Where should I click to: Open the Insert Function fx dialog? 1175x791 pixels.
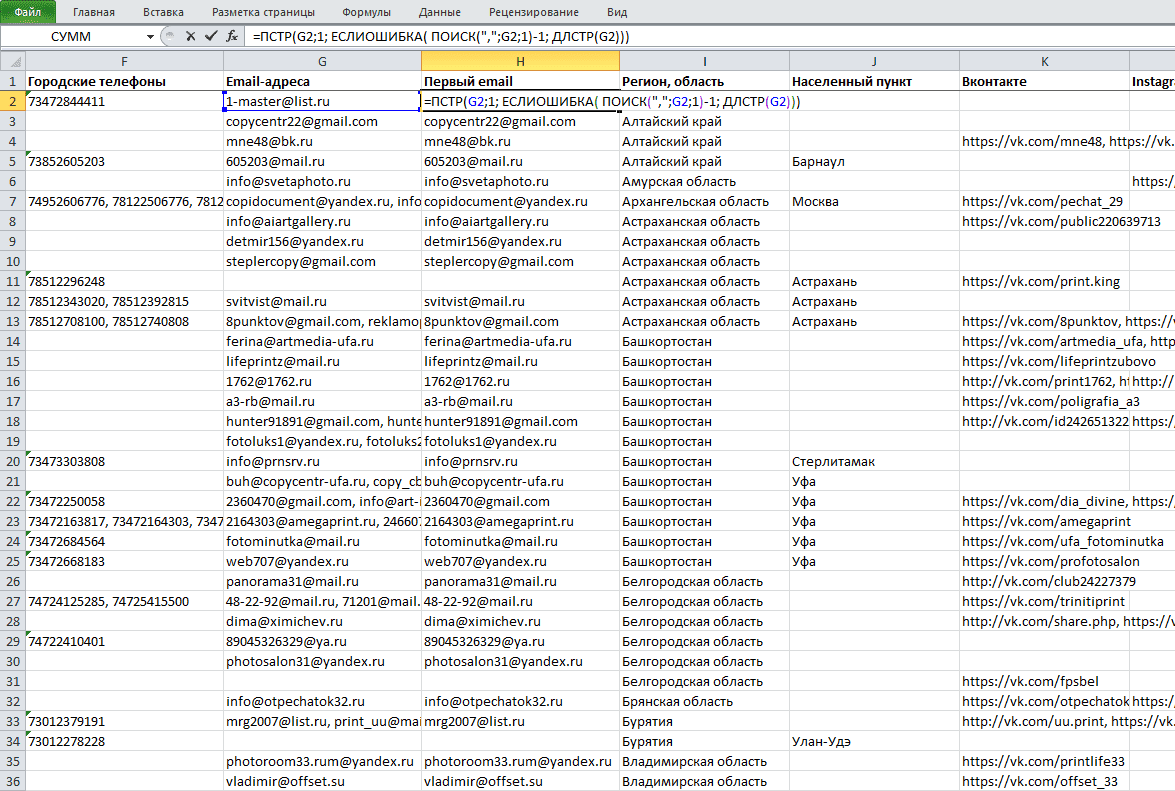(232, 36)
